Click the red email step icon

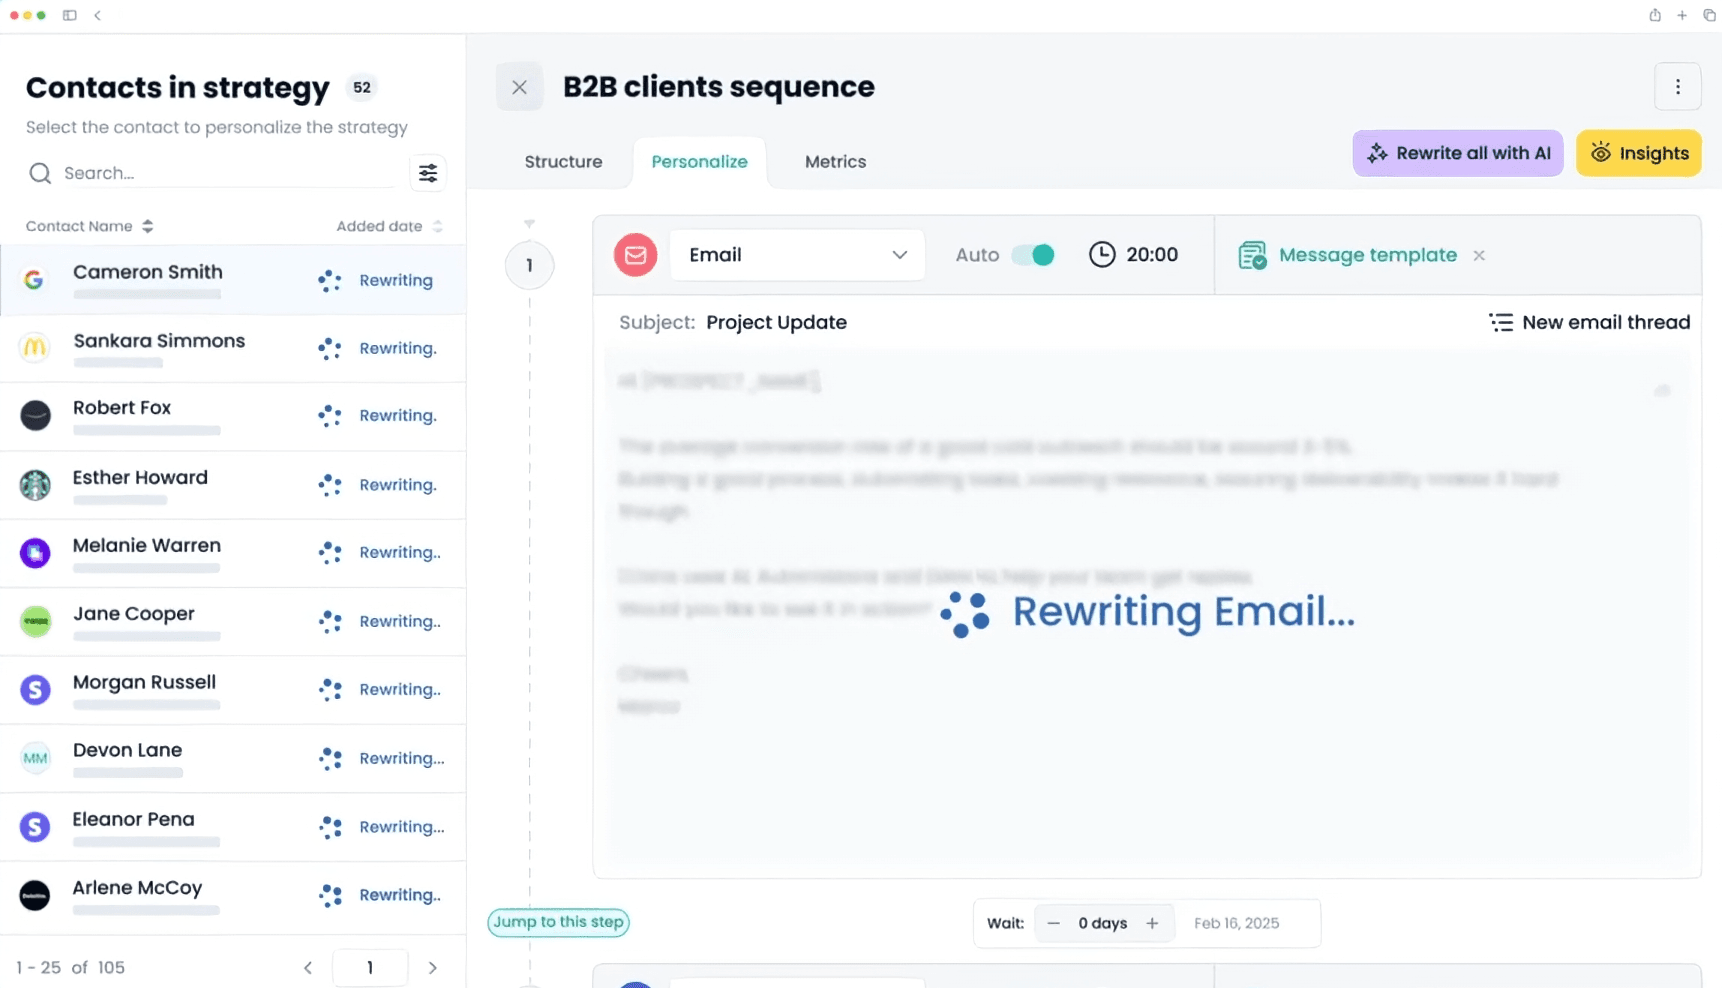(635, 255)
